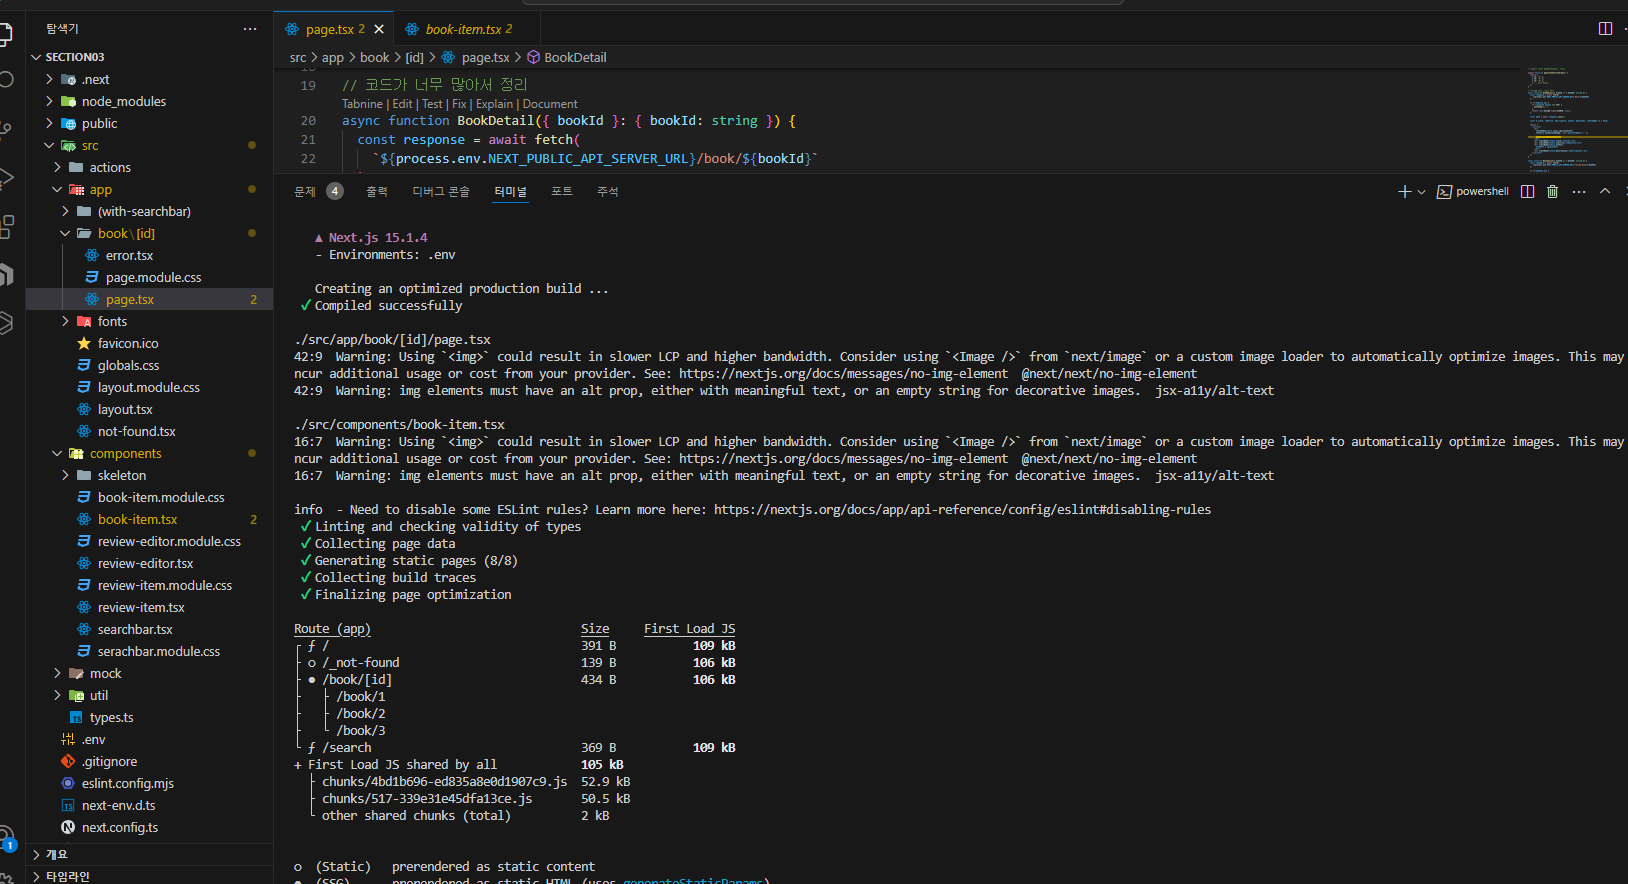The image size is (1628, 884).
Task: Open review-editor.tsx file
Action: pos(149,563)
